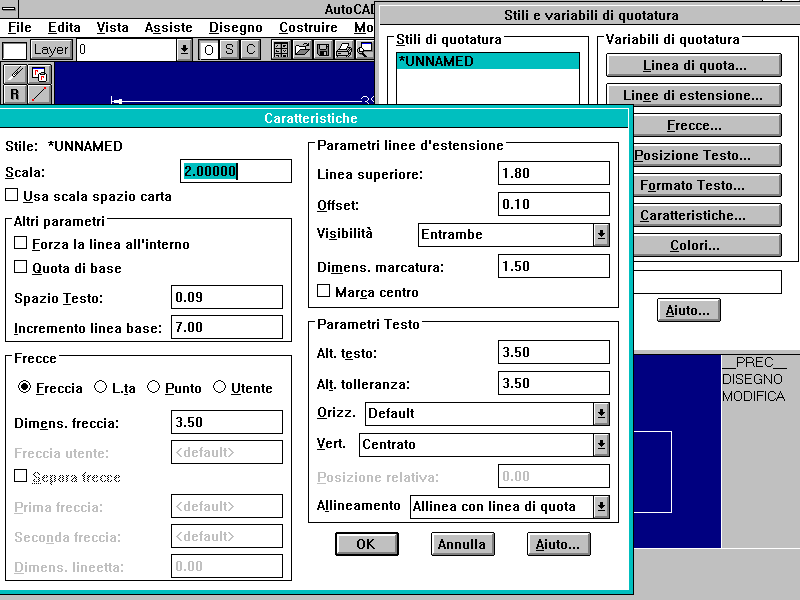800x600 pixels.
Task: Click the Colori button
Action: click(707, 246)
